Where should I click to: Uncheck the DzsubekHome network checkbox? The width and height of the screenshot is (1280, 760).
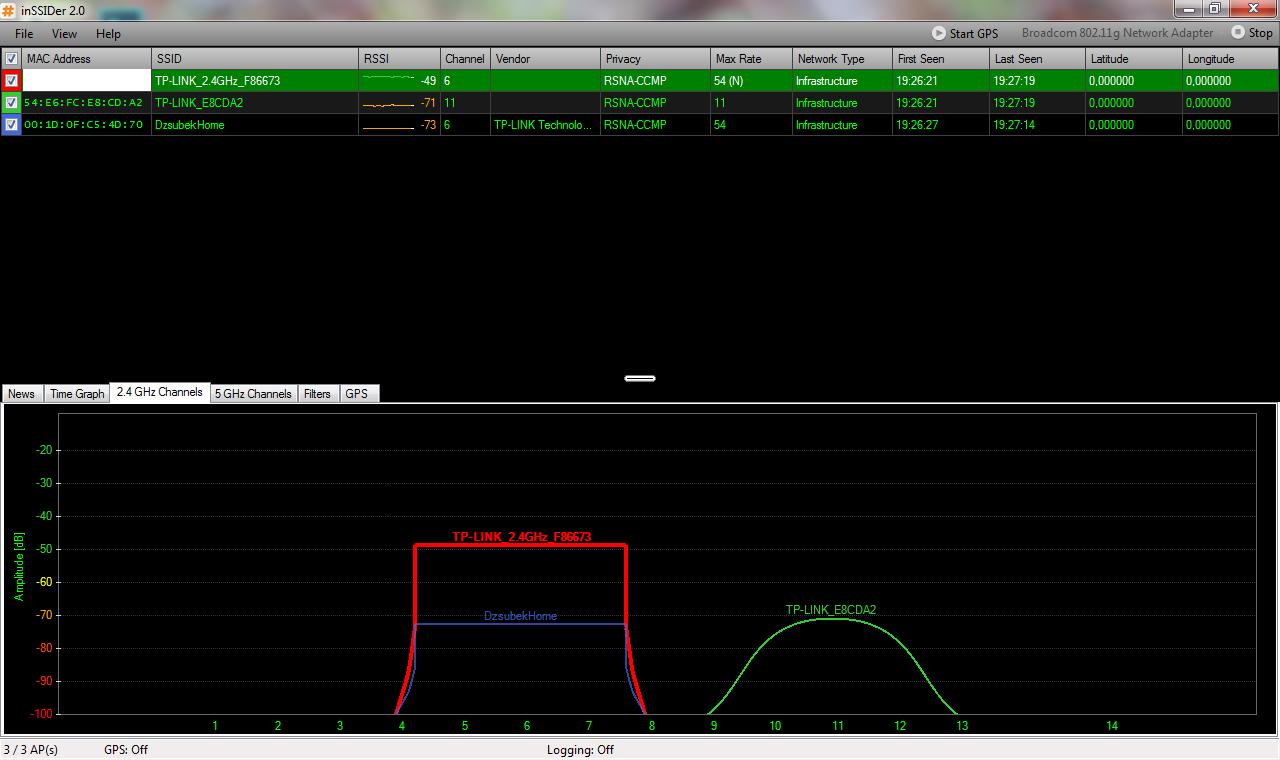11,125
